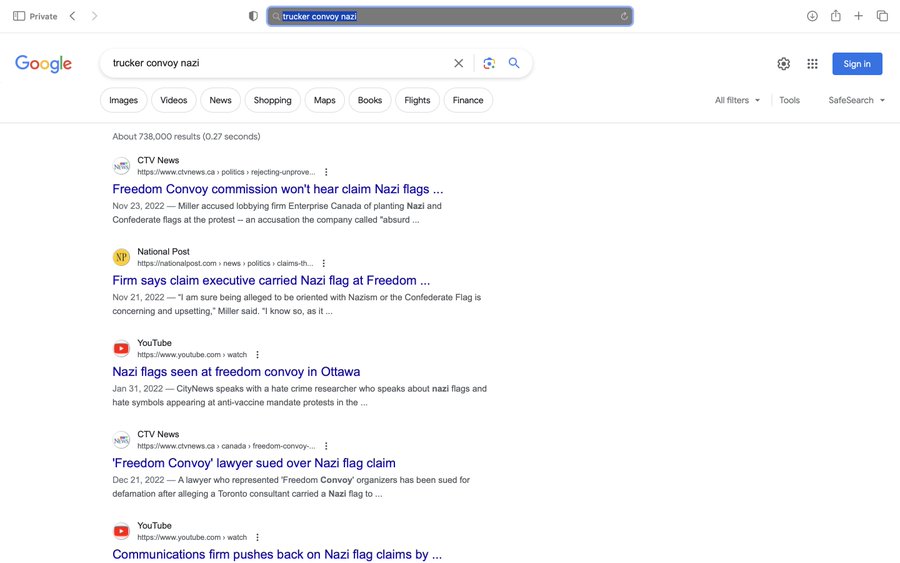Open the Google apps grid

tap(812, 64)
